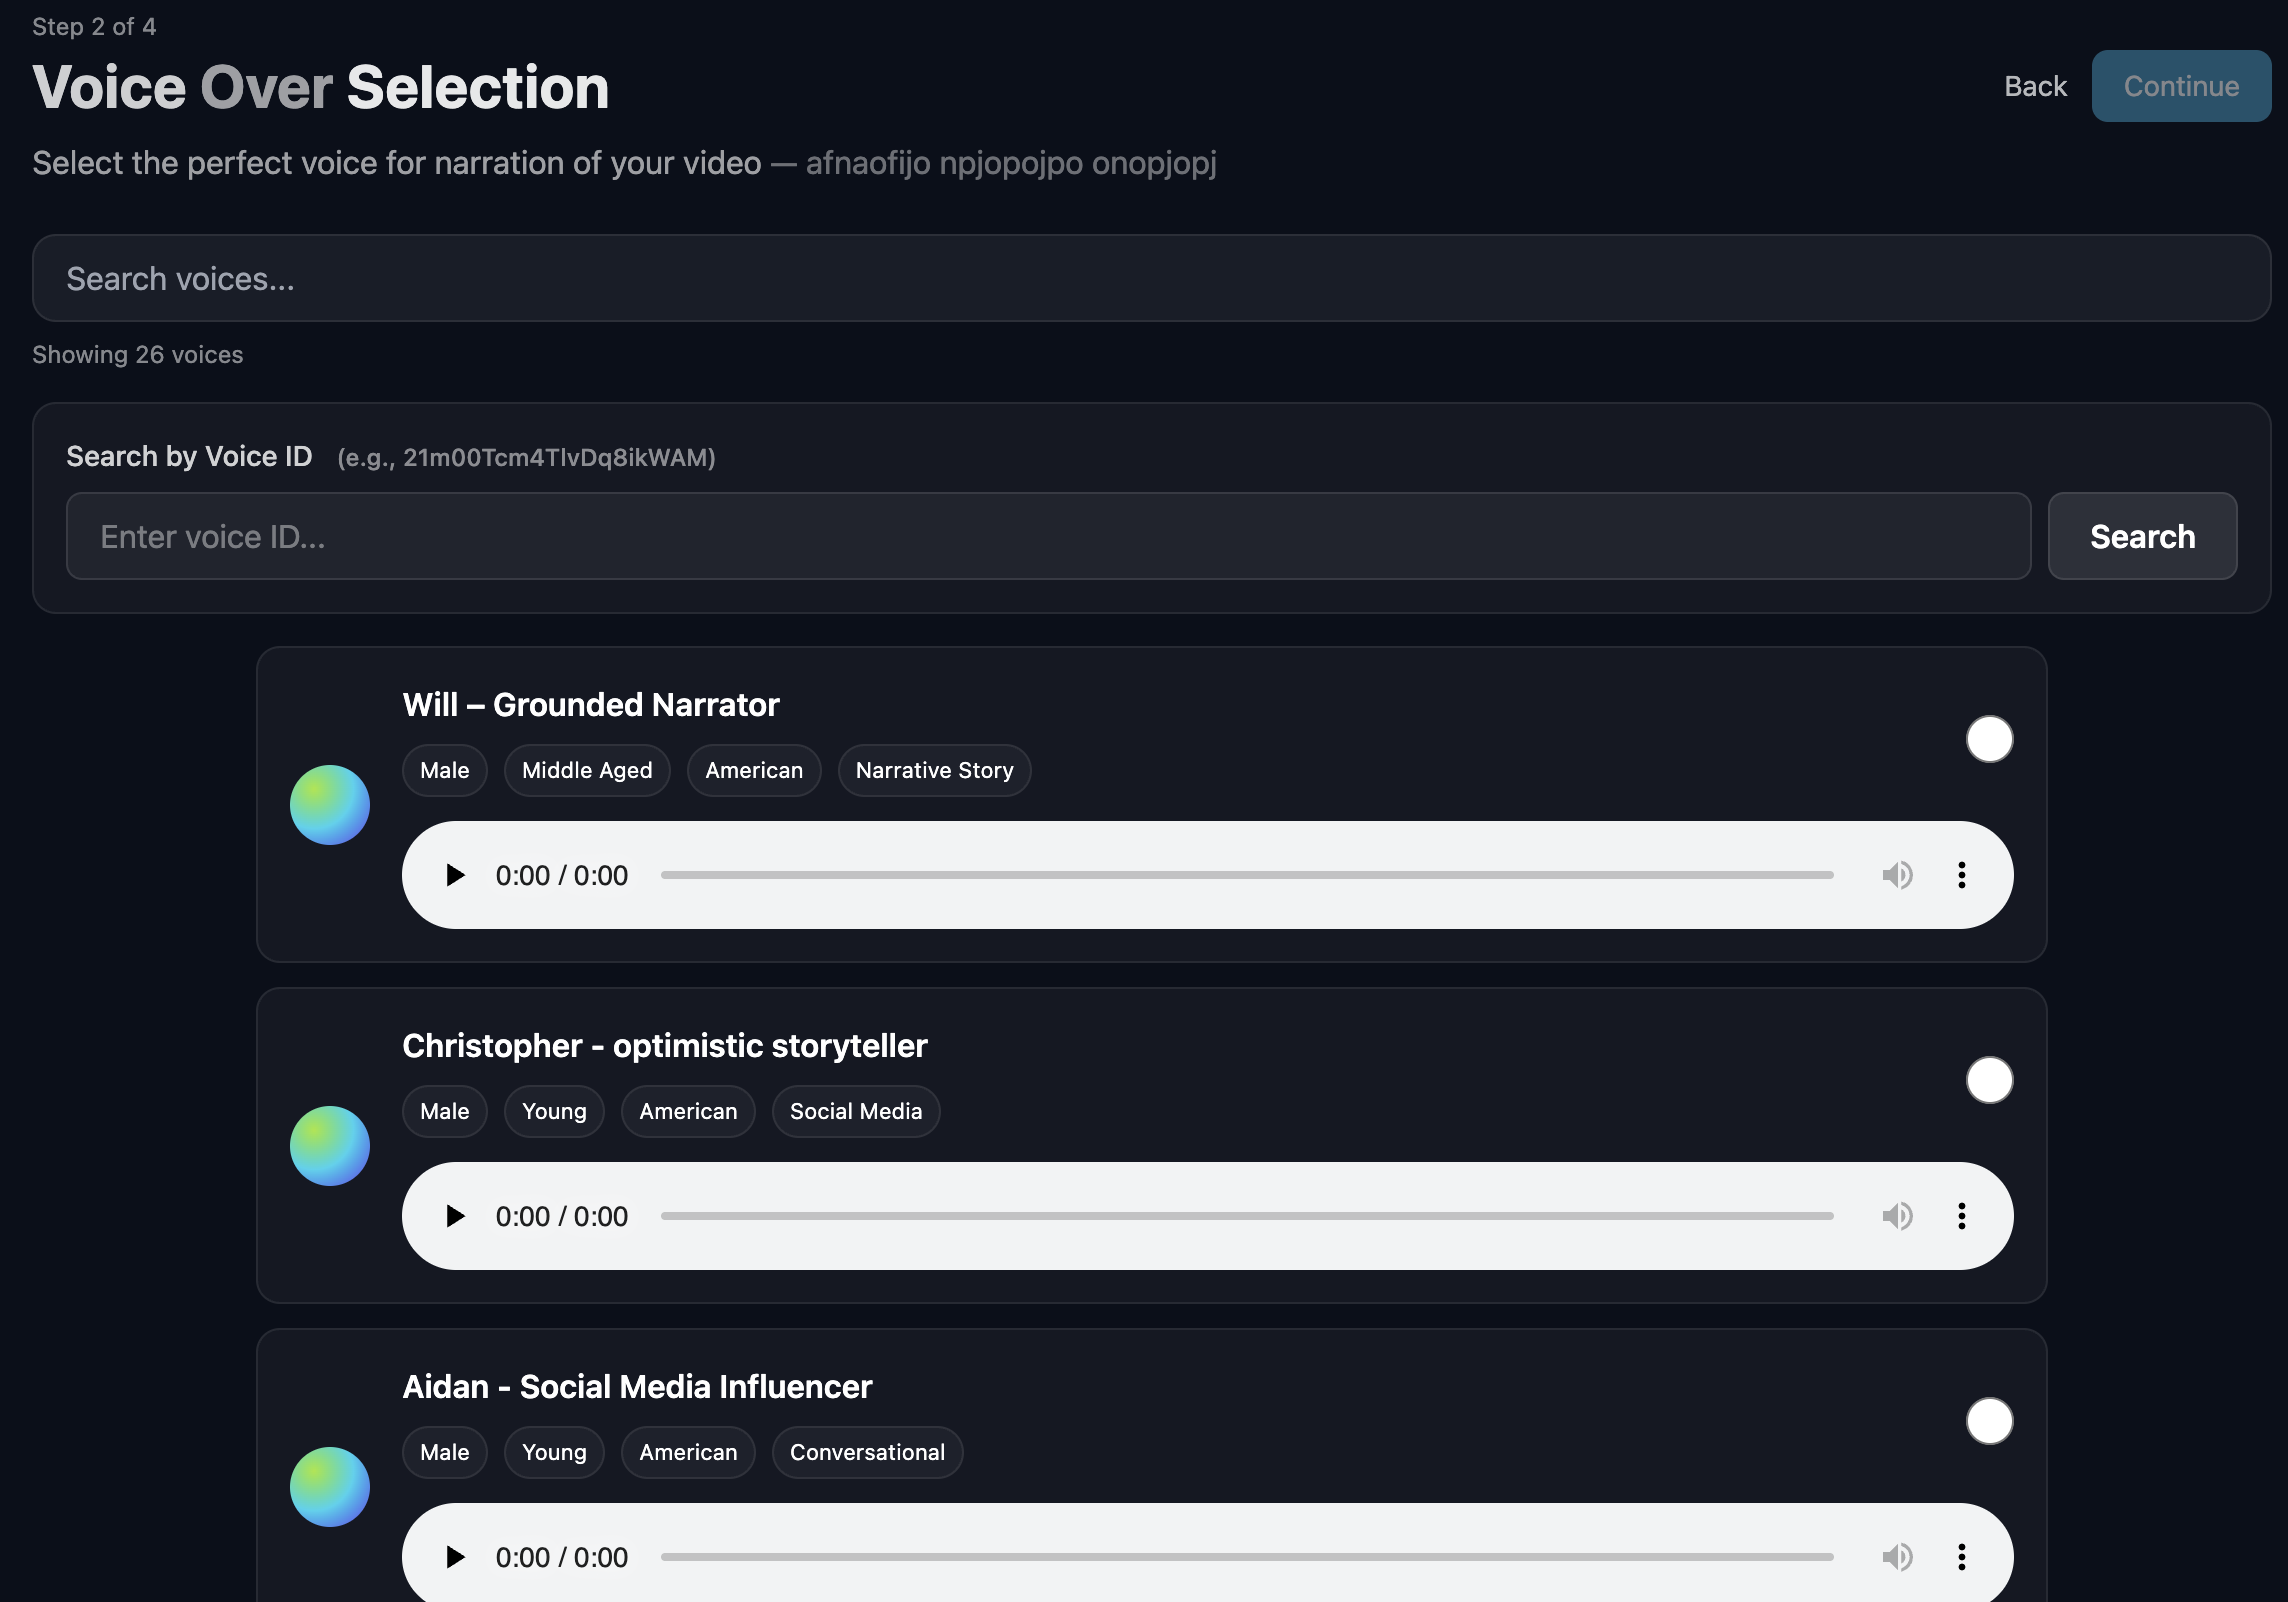Open Aidan's player three-dot menu
Viewport: 2288px width, 1602px height.
coord(1961,1556)
